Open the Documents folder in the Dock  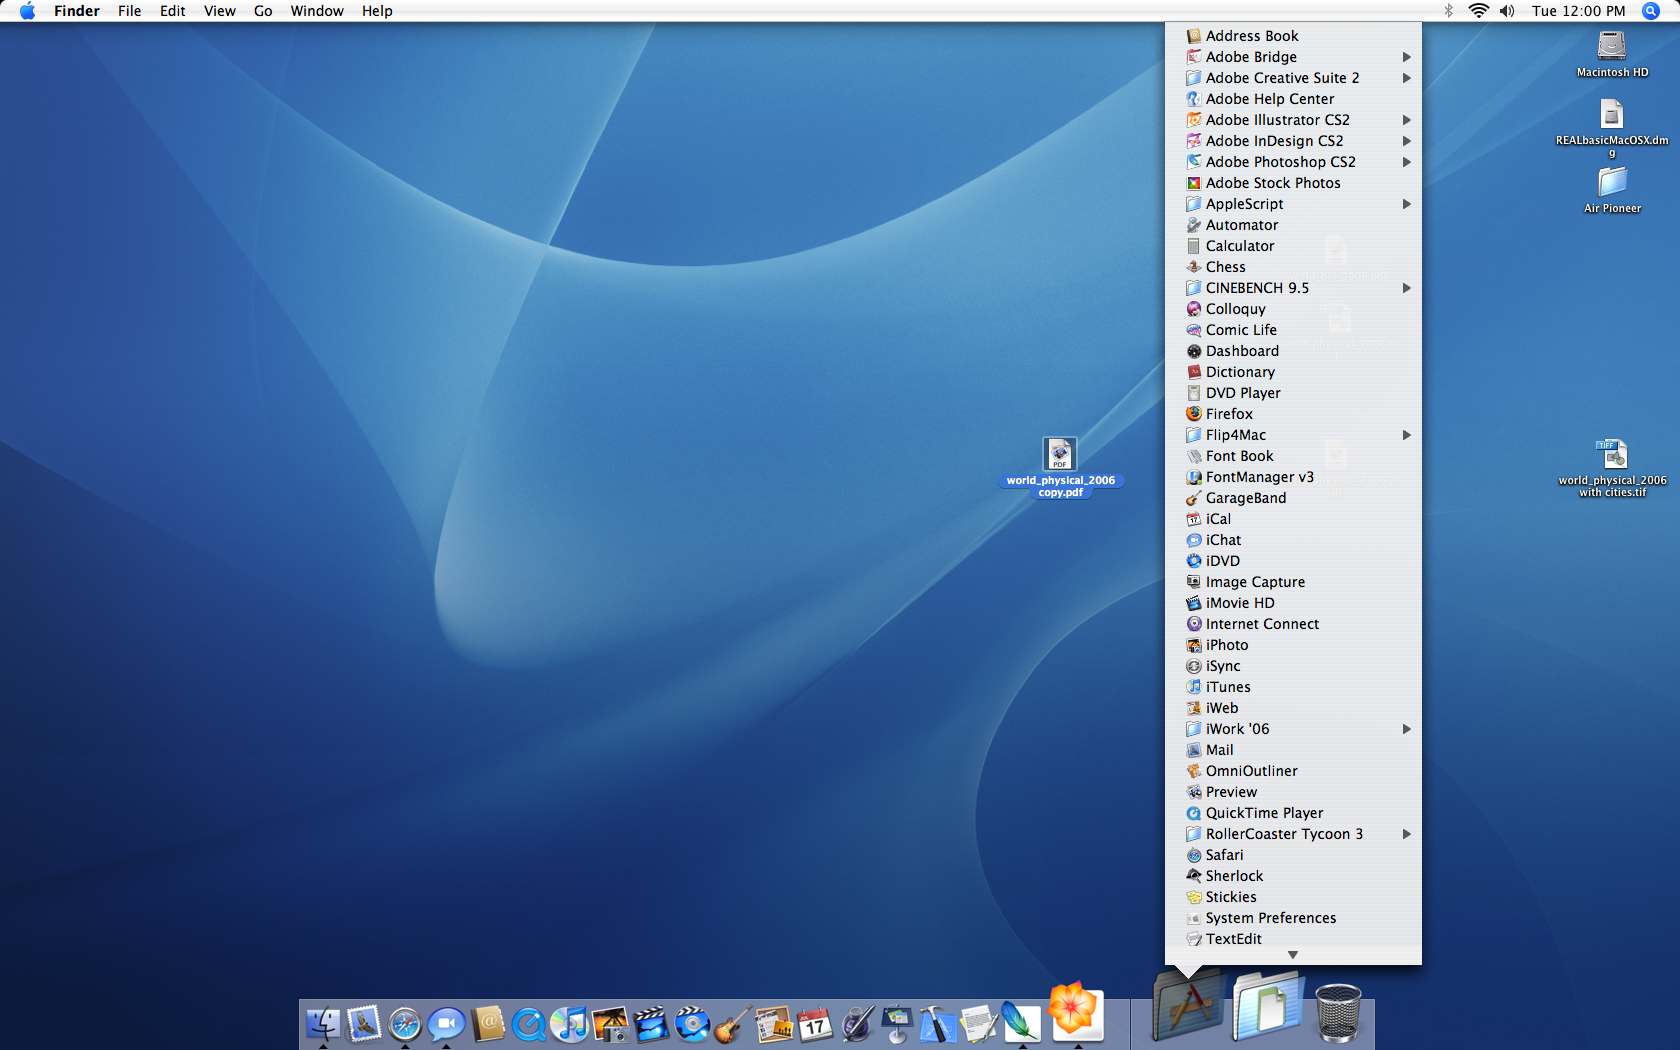[x=1267, y=1006]
